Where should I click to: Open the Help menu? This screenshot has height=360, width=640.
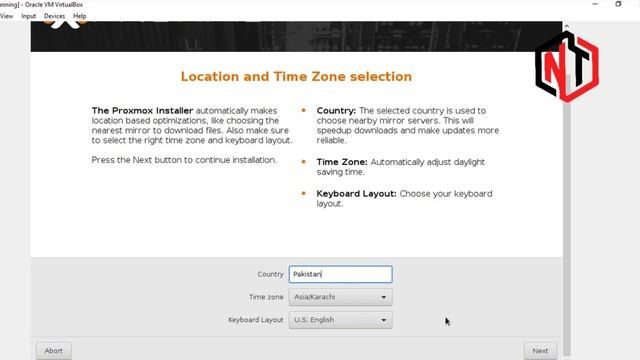(80, 16)
